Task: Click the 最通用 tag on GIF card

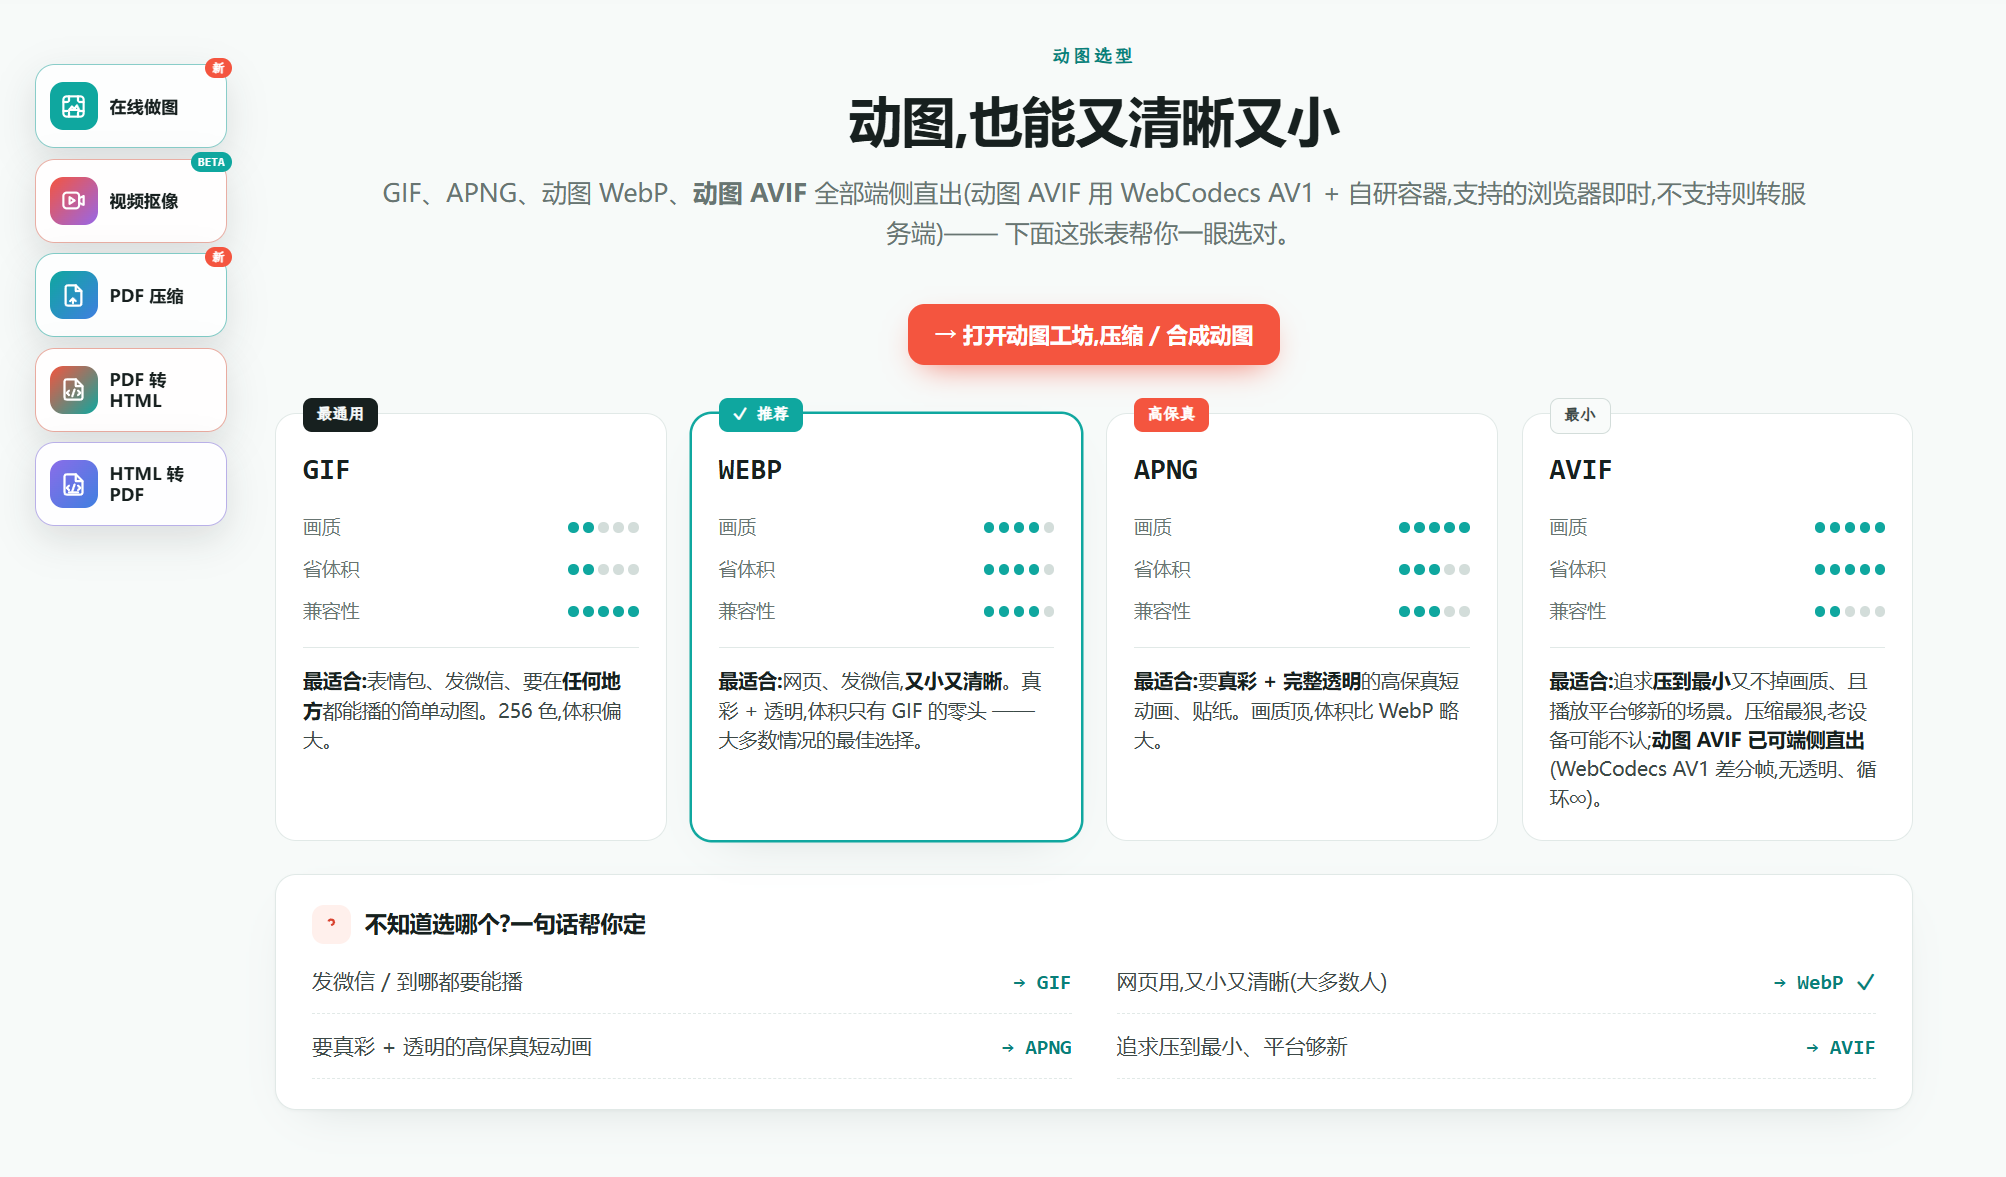Action: (x=340, y=414)
